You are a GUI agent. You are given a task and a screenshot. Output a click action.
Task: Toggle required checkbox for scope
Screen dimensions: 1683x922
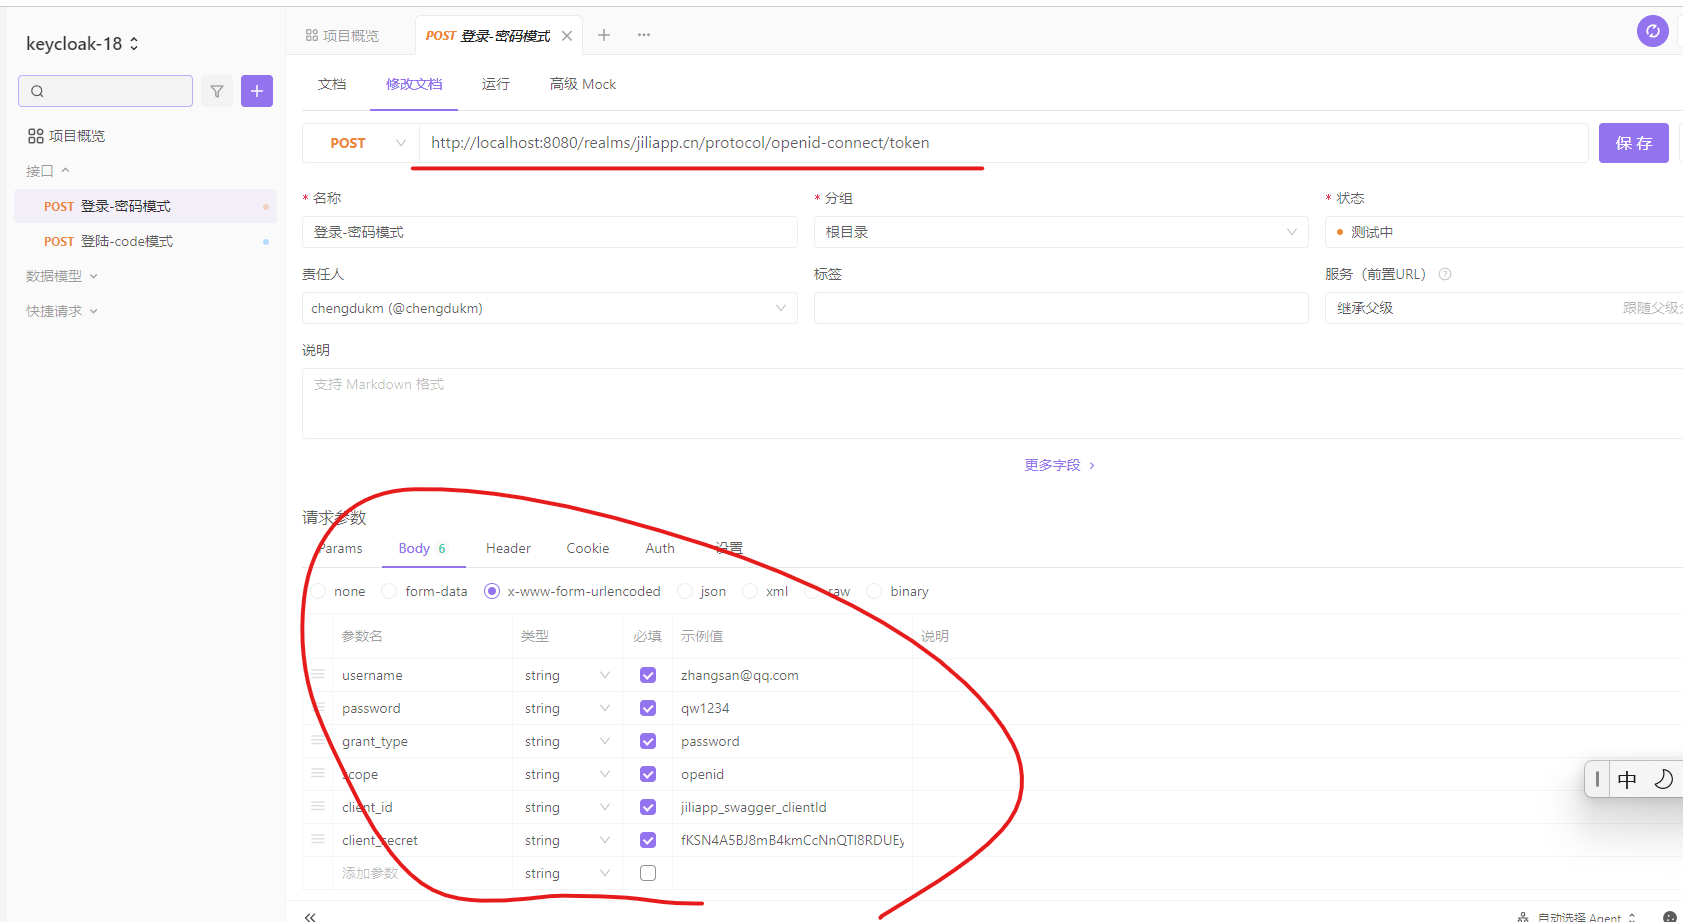coord(648,774)
